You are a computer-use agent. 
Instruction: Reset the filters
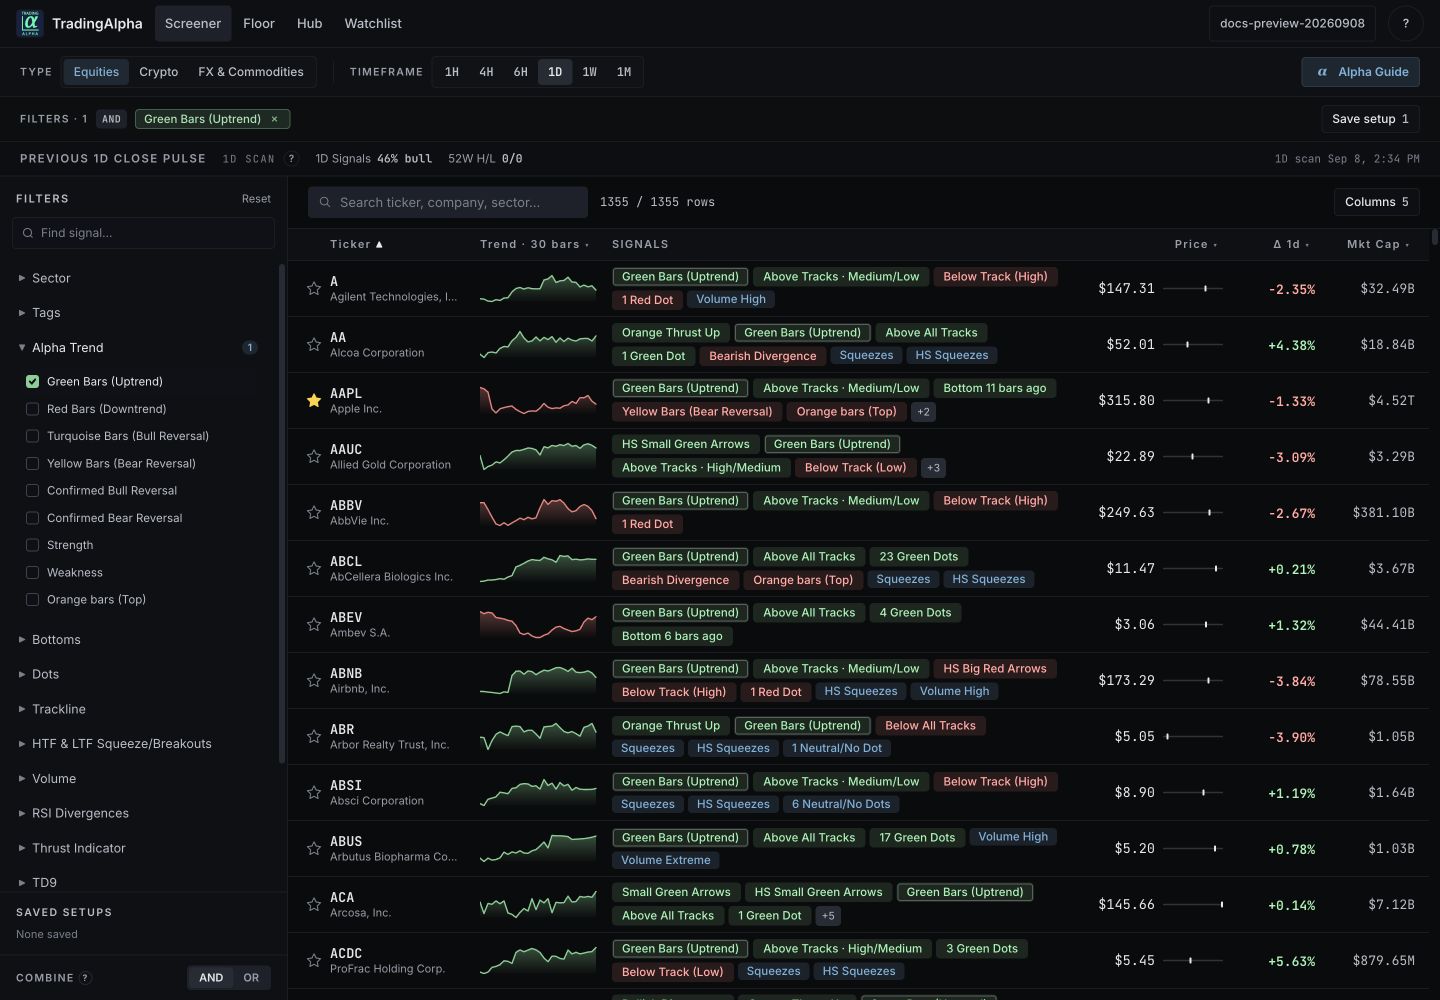pos(256,199)
